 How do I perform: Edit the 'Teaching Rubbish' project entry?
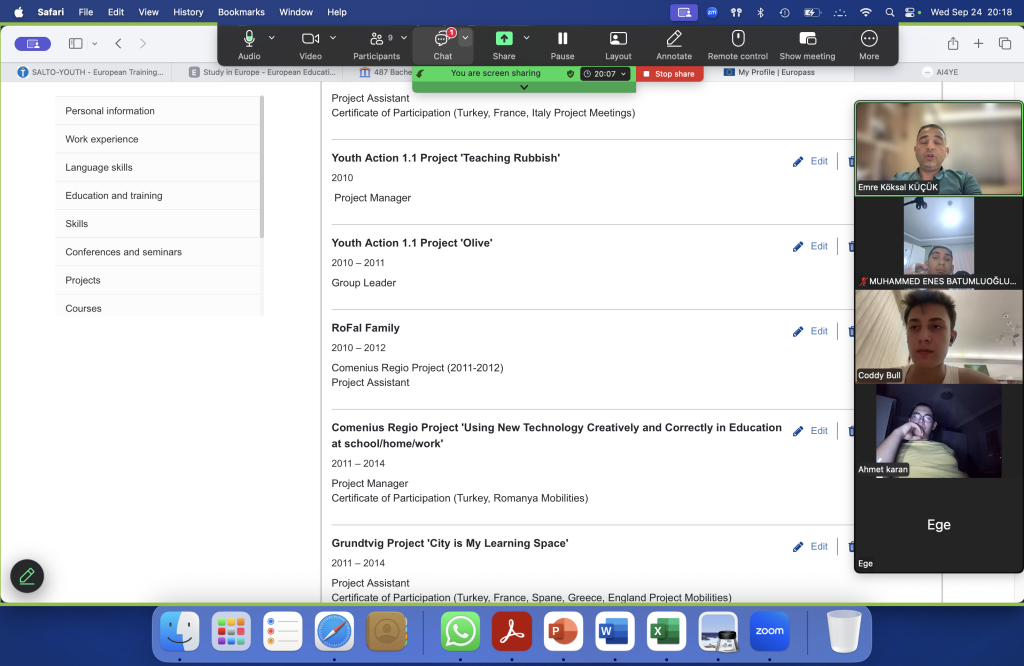[x=811, y=161]
